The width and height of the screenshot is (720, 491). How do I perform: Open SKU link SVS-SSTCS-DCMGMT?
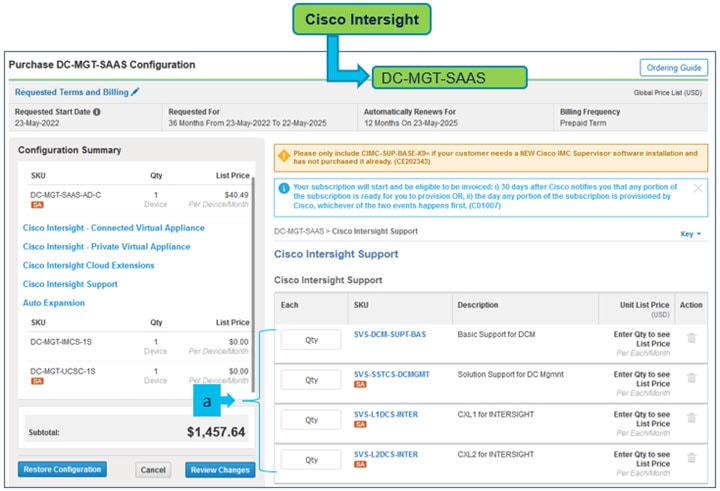pos(392,374)
